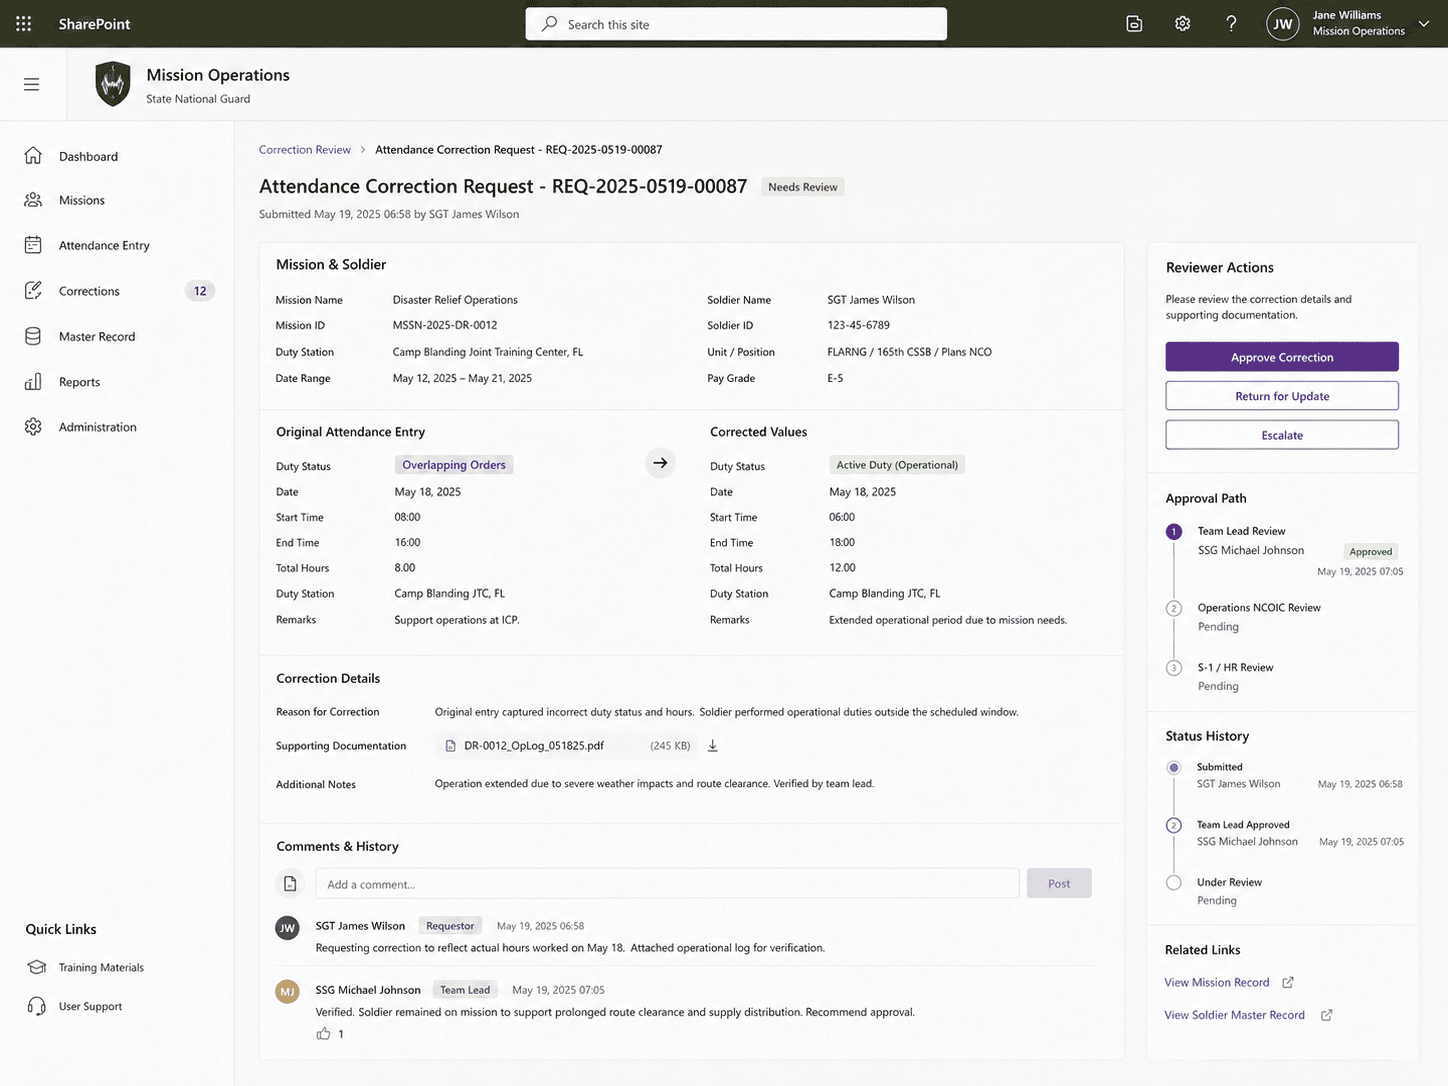The width and height of the screenshot is (1448, 1086).
Task: Click the Training Materials graduation cap icon
Action: [x=37, y=967]
